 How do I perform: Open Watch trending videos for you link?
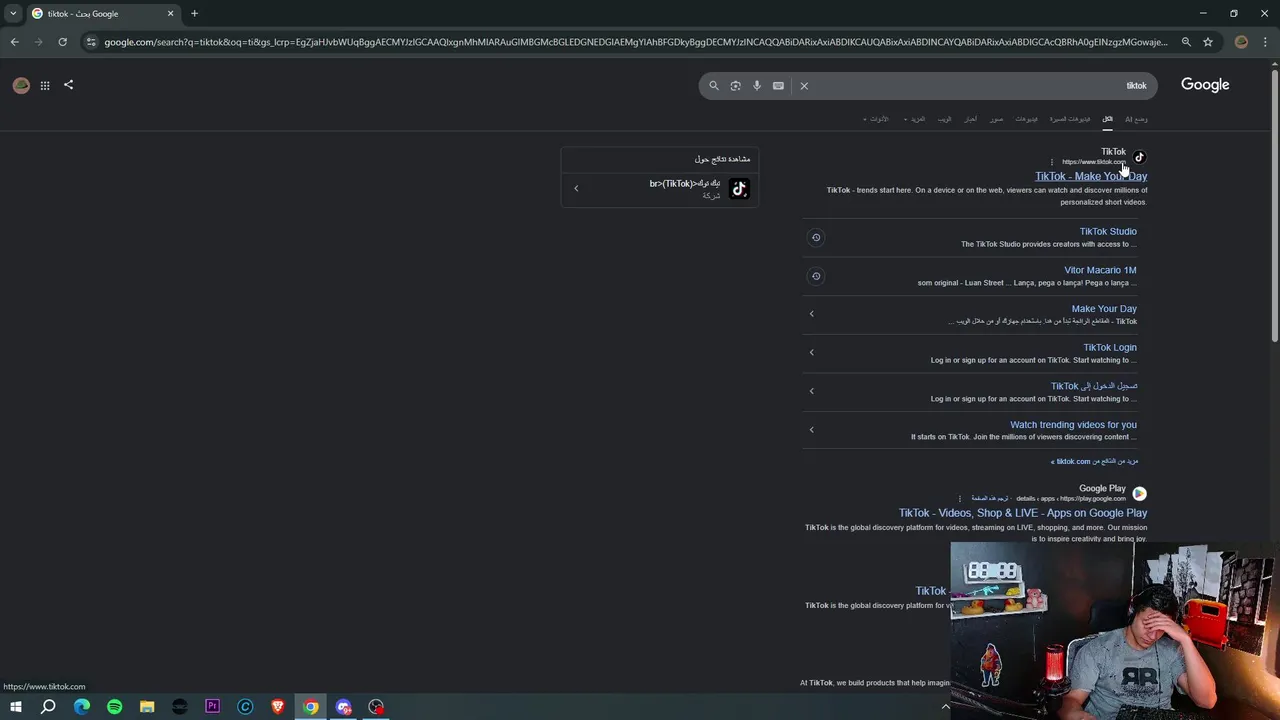point(1073,425)
